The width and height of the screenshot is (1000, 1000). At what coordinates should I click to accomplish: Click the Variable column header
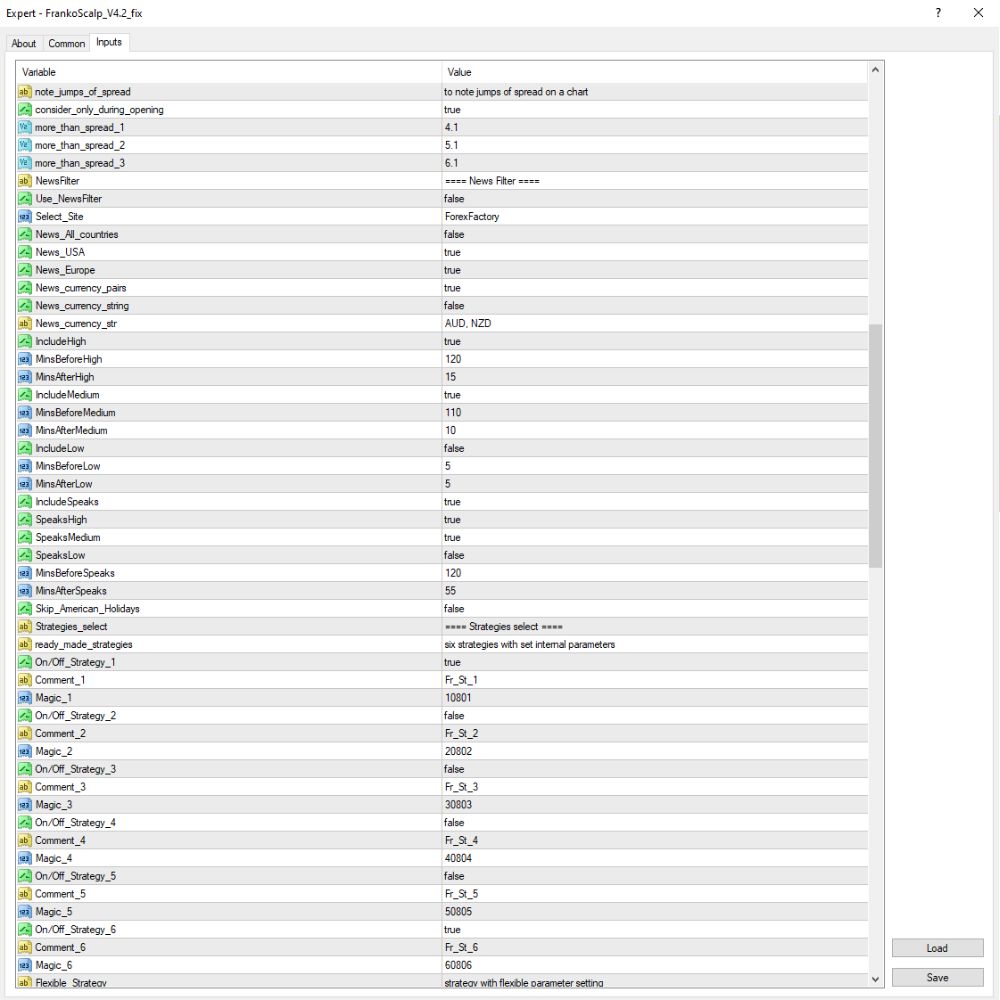(x=228, y=72)
